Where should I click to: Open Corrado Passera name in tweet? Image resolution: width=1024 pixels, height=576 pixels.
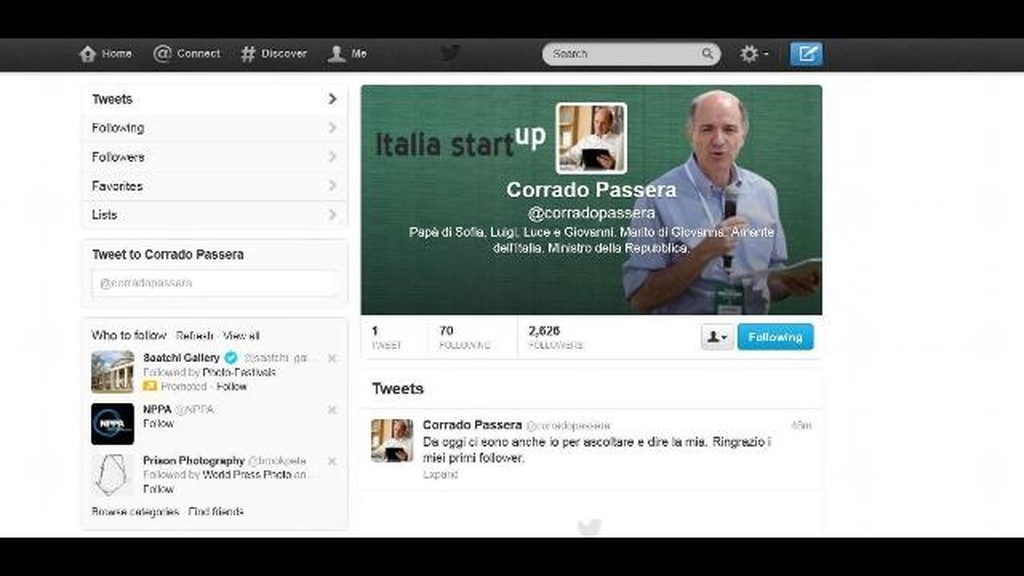472,425
